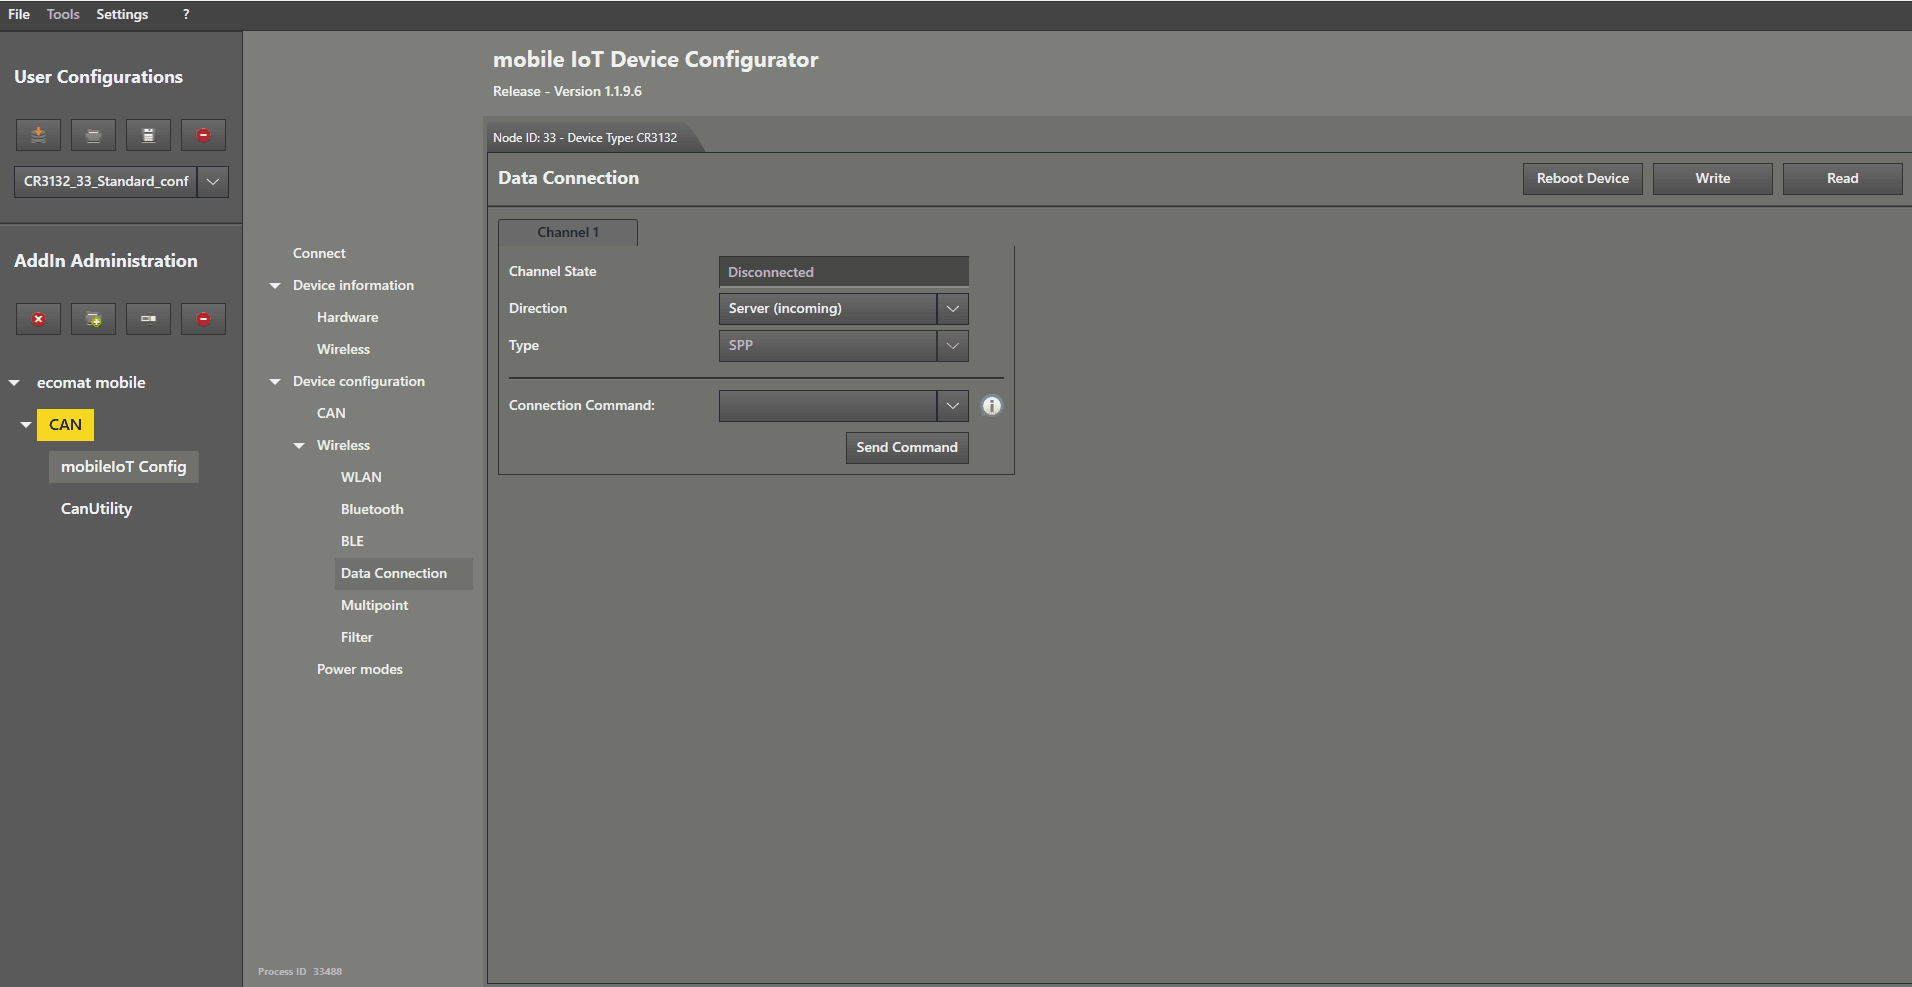Screen dimensions: 1912x987
Task: Collapse the ecomat mobile tree node
Action: coord(15,383)
